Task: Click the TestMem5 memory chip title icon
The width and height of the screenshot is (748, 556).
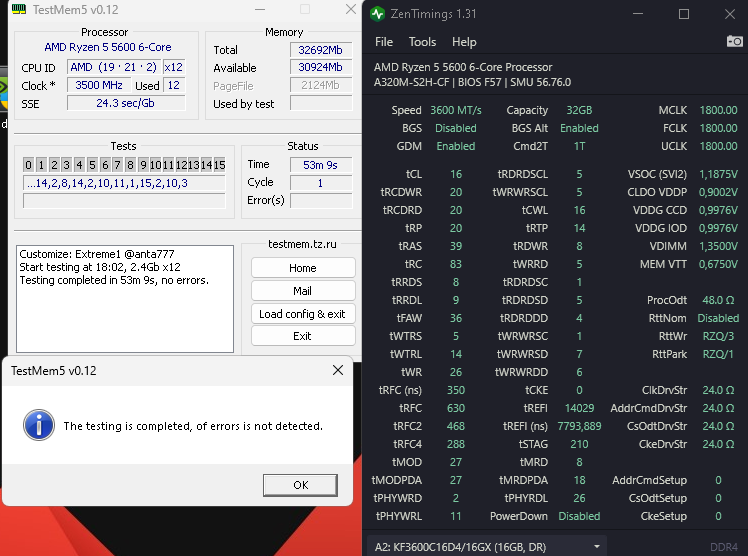Action: point(19,9)
